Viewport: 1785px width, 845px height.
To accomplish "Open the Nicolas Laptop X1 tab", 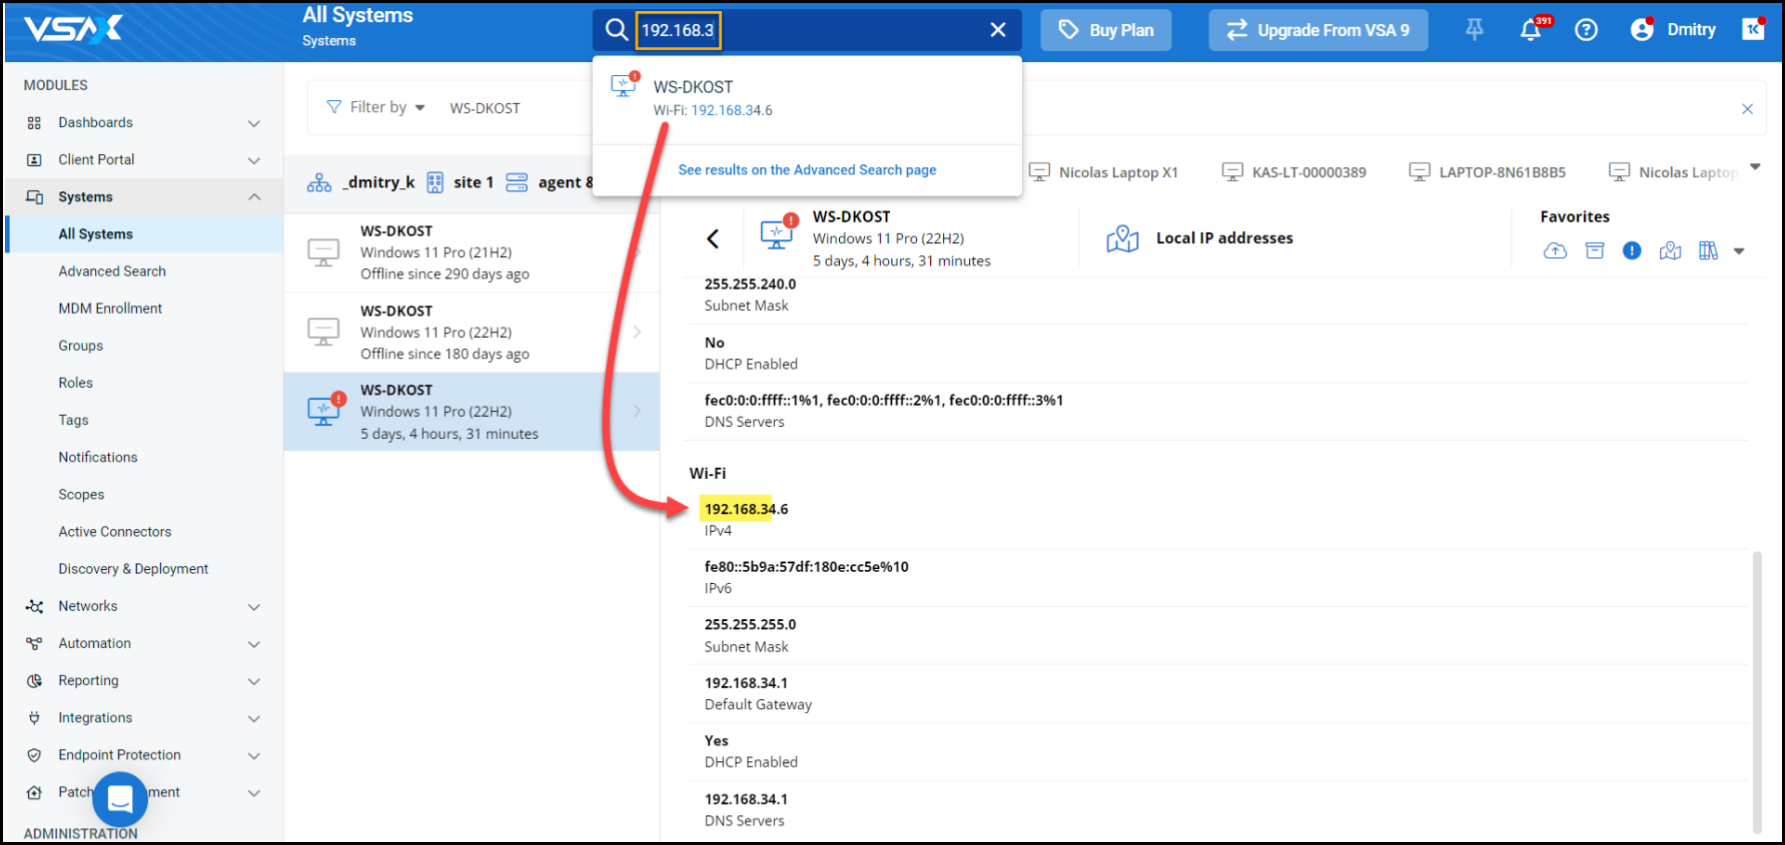I will pyautogui.click(x=1104, y=172).
